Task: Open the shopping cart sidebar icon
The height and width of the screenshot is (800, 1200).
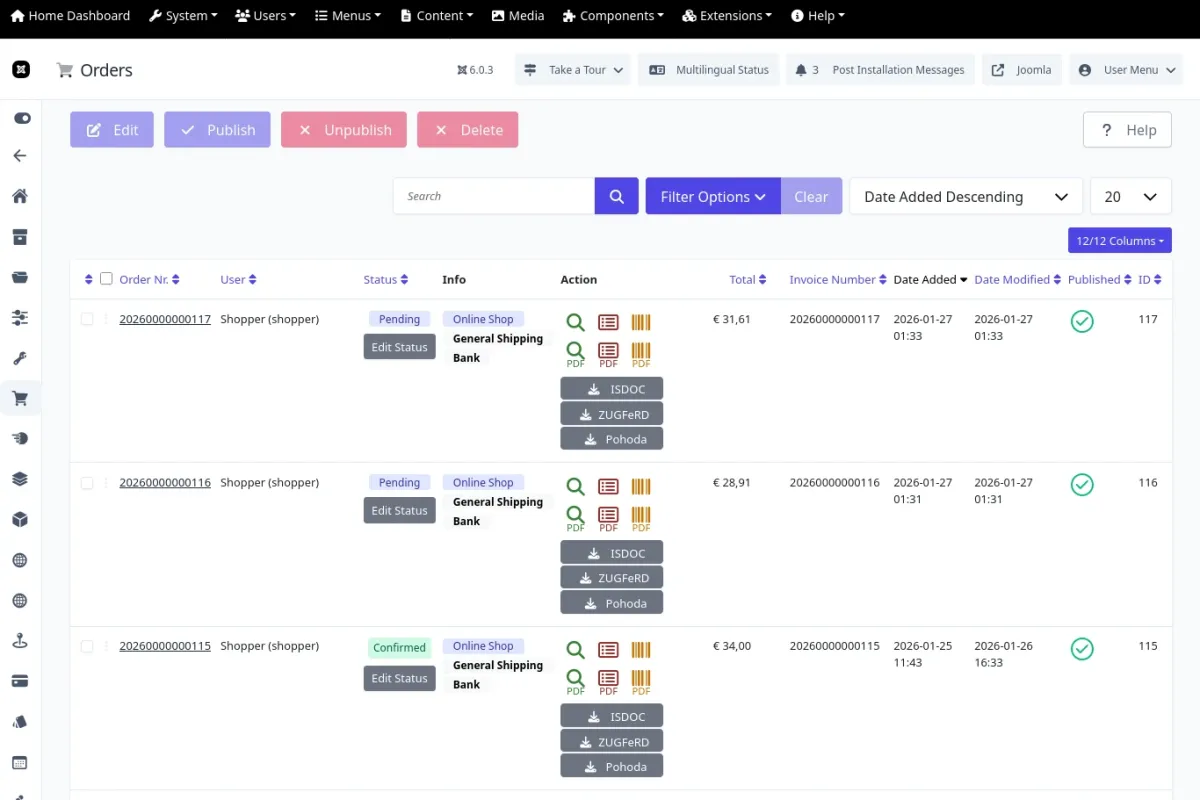Action: 20,398
